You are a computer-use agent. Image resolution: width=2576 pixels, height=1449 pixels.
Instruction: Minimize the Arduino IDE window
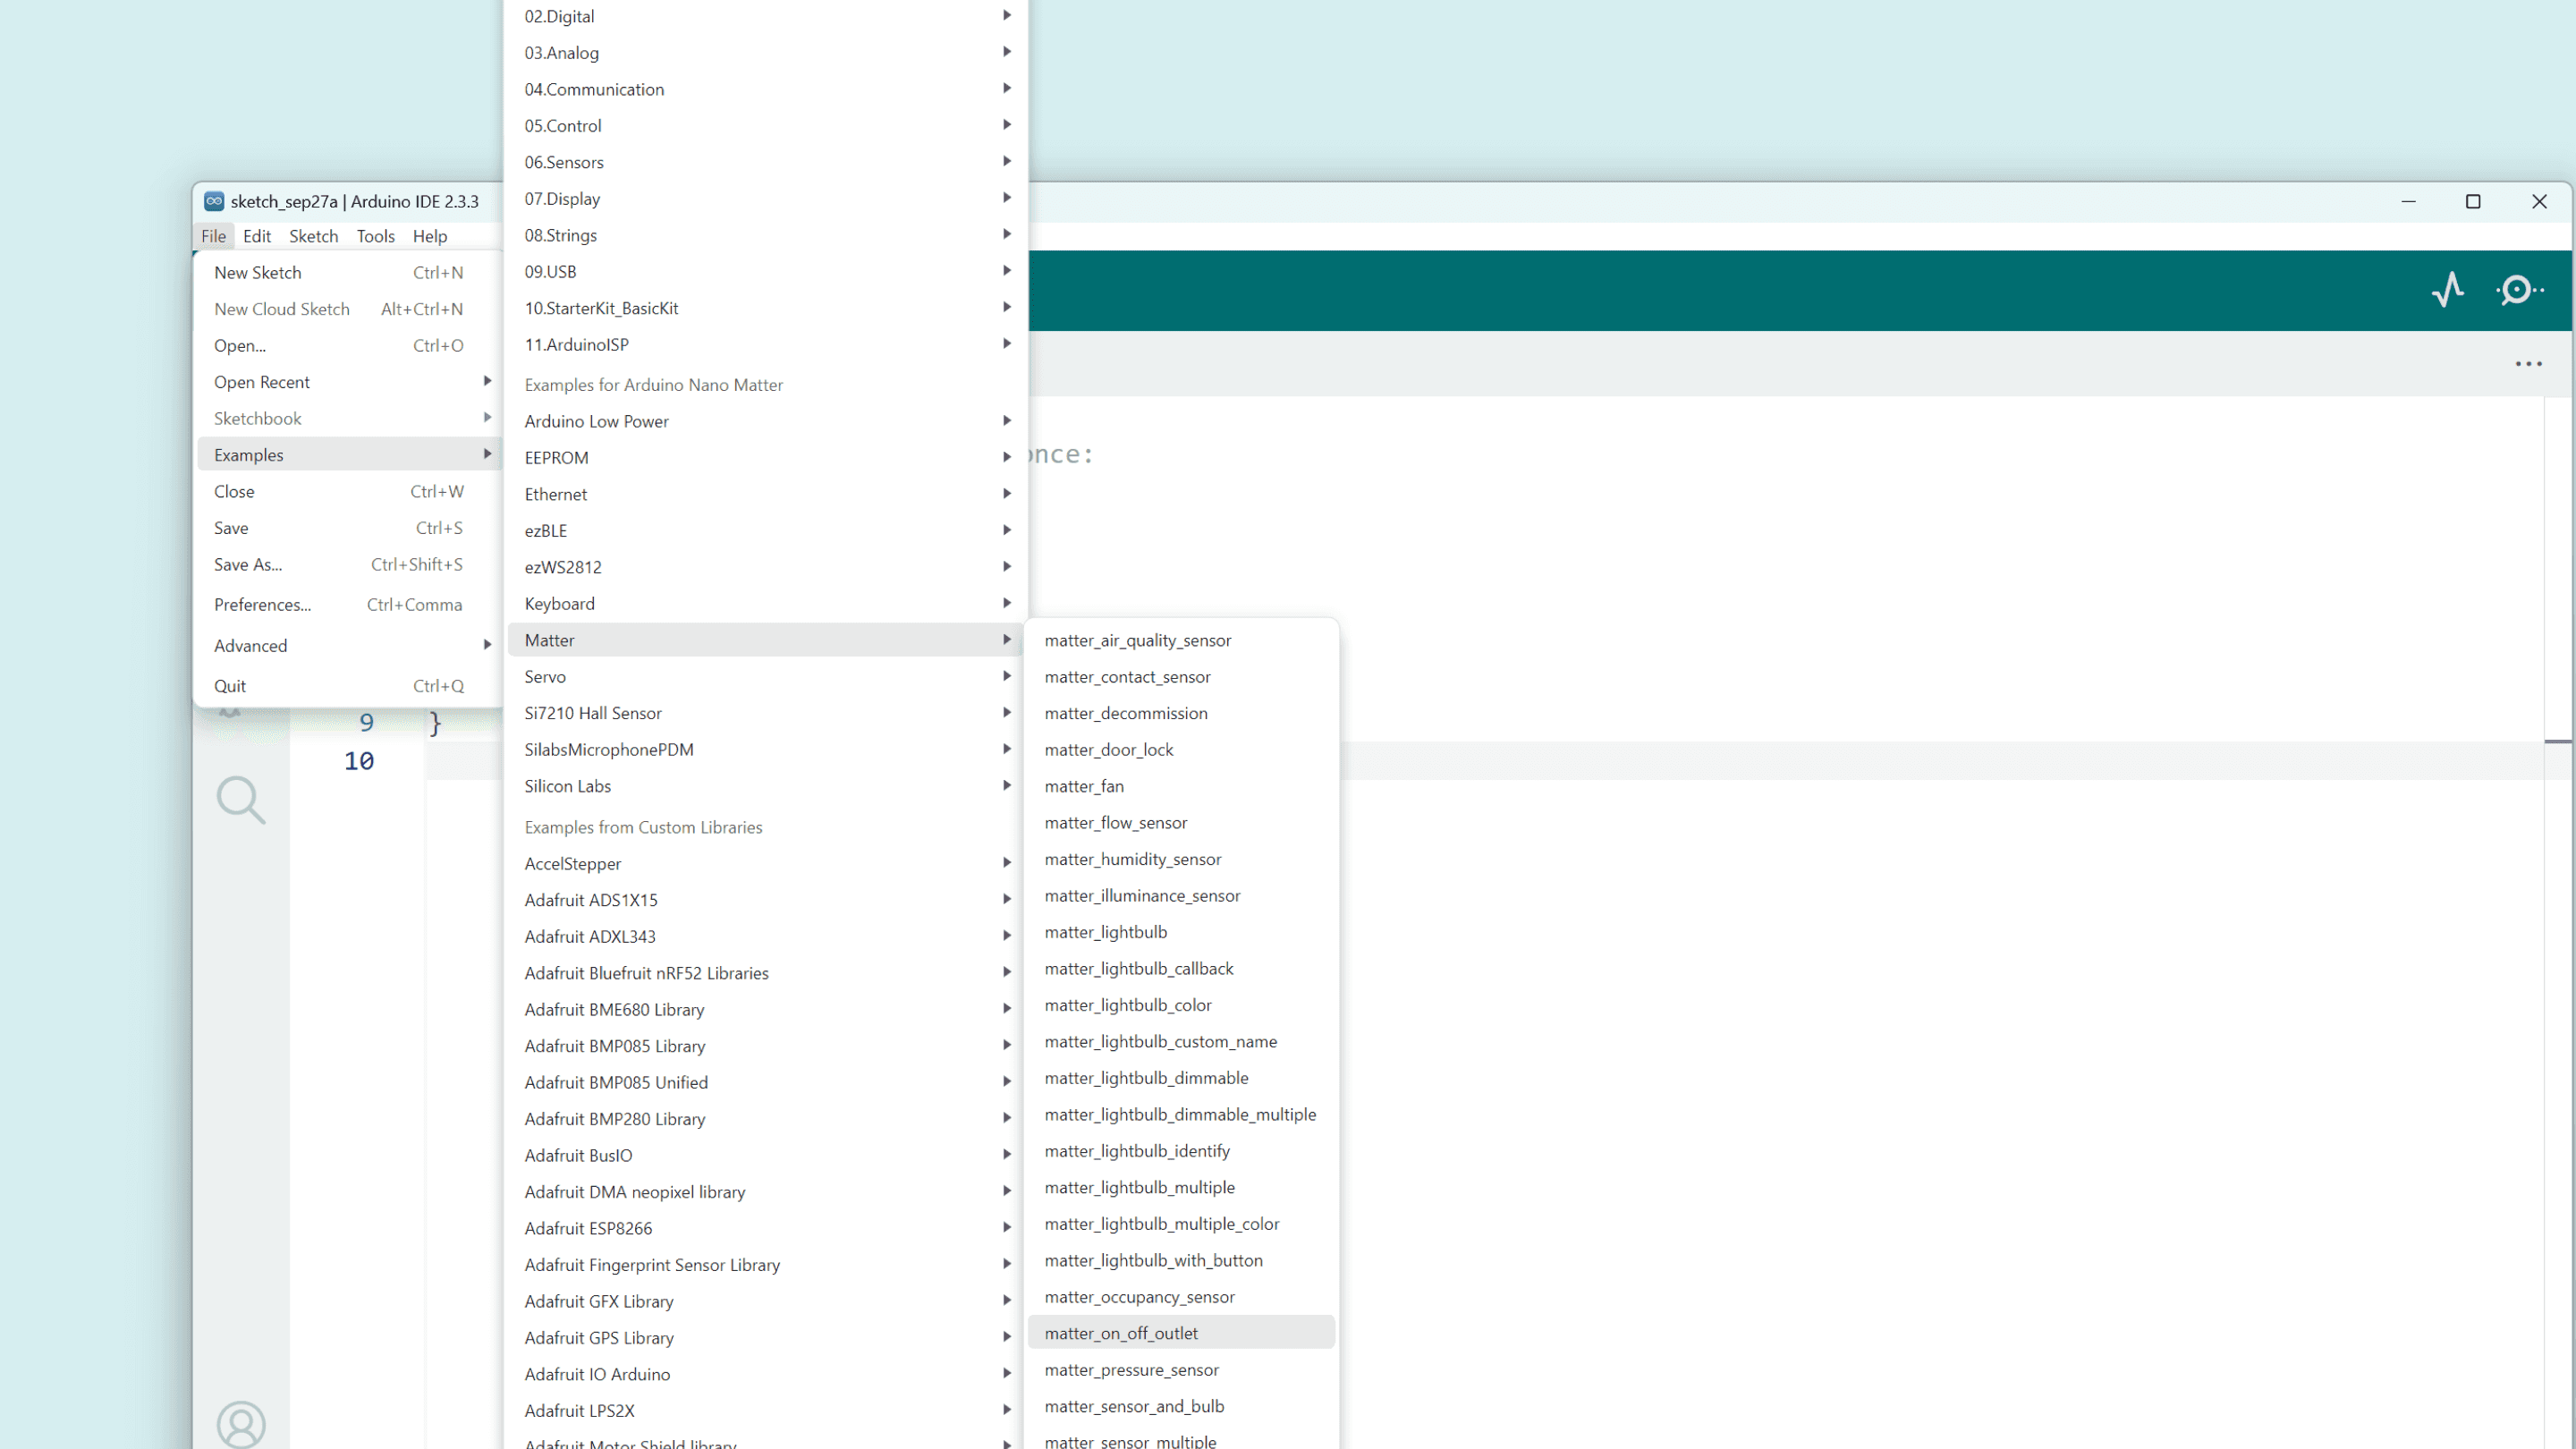(x=2408, y=201)
